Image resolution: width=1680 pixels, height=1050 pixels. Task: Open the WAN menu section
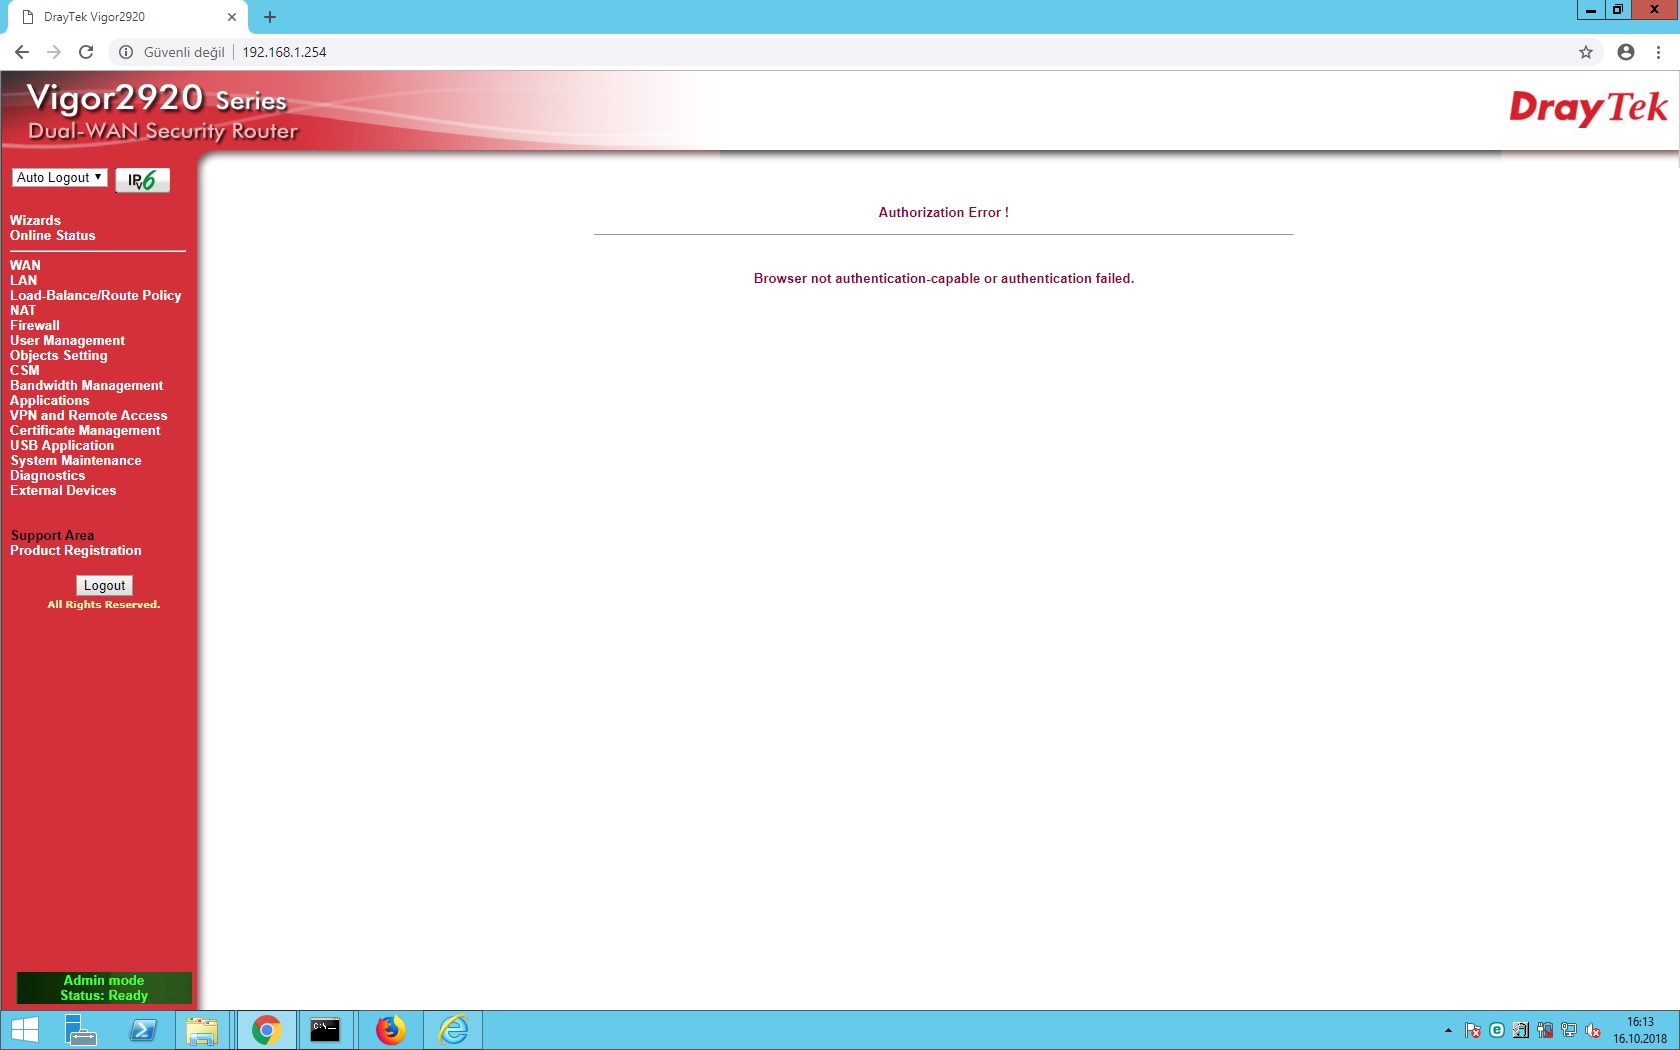tap(25, 265)
